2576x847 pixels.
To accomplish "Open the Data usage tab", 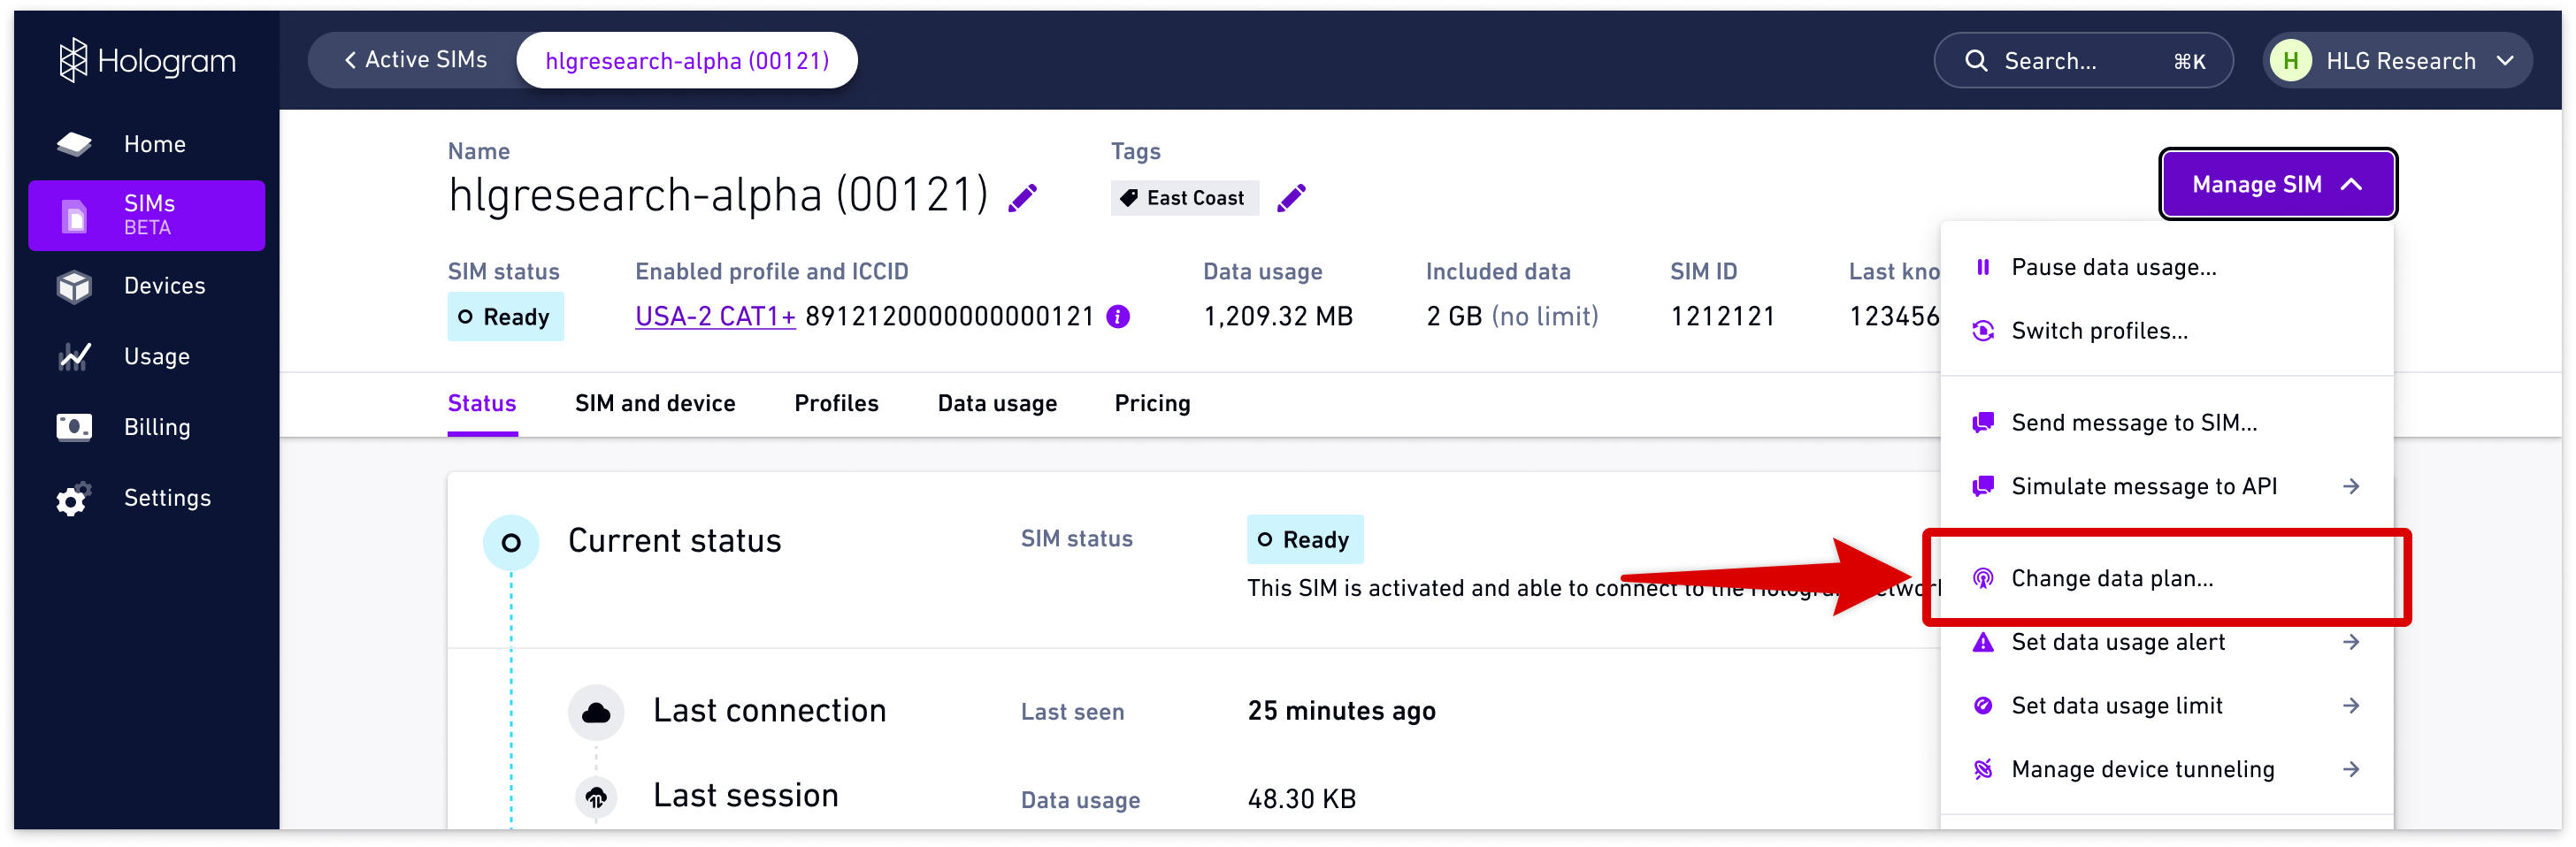I will tap(997, 403).
